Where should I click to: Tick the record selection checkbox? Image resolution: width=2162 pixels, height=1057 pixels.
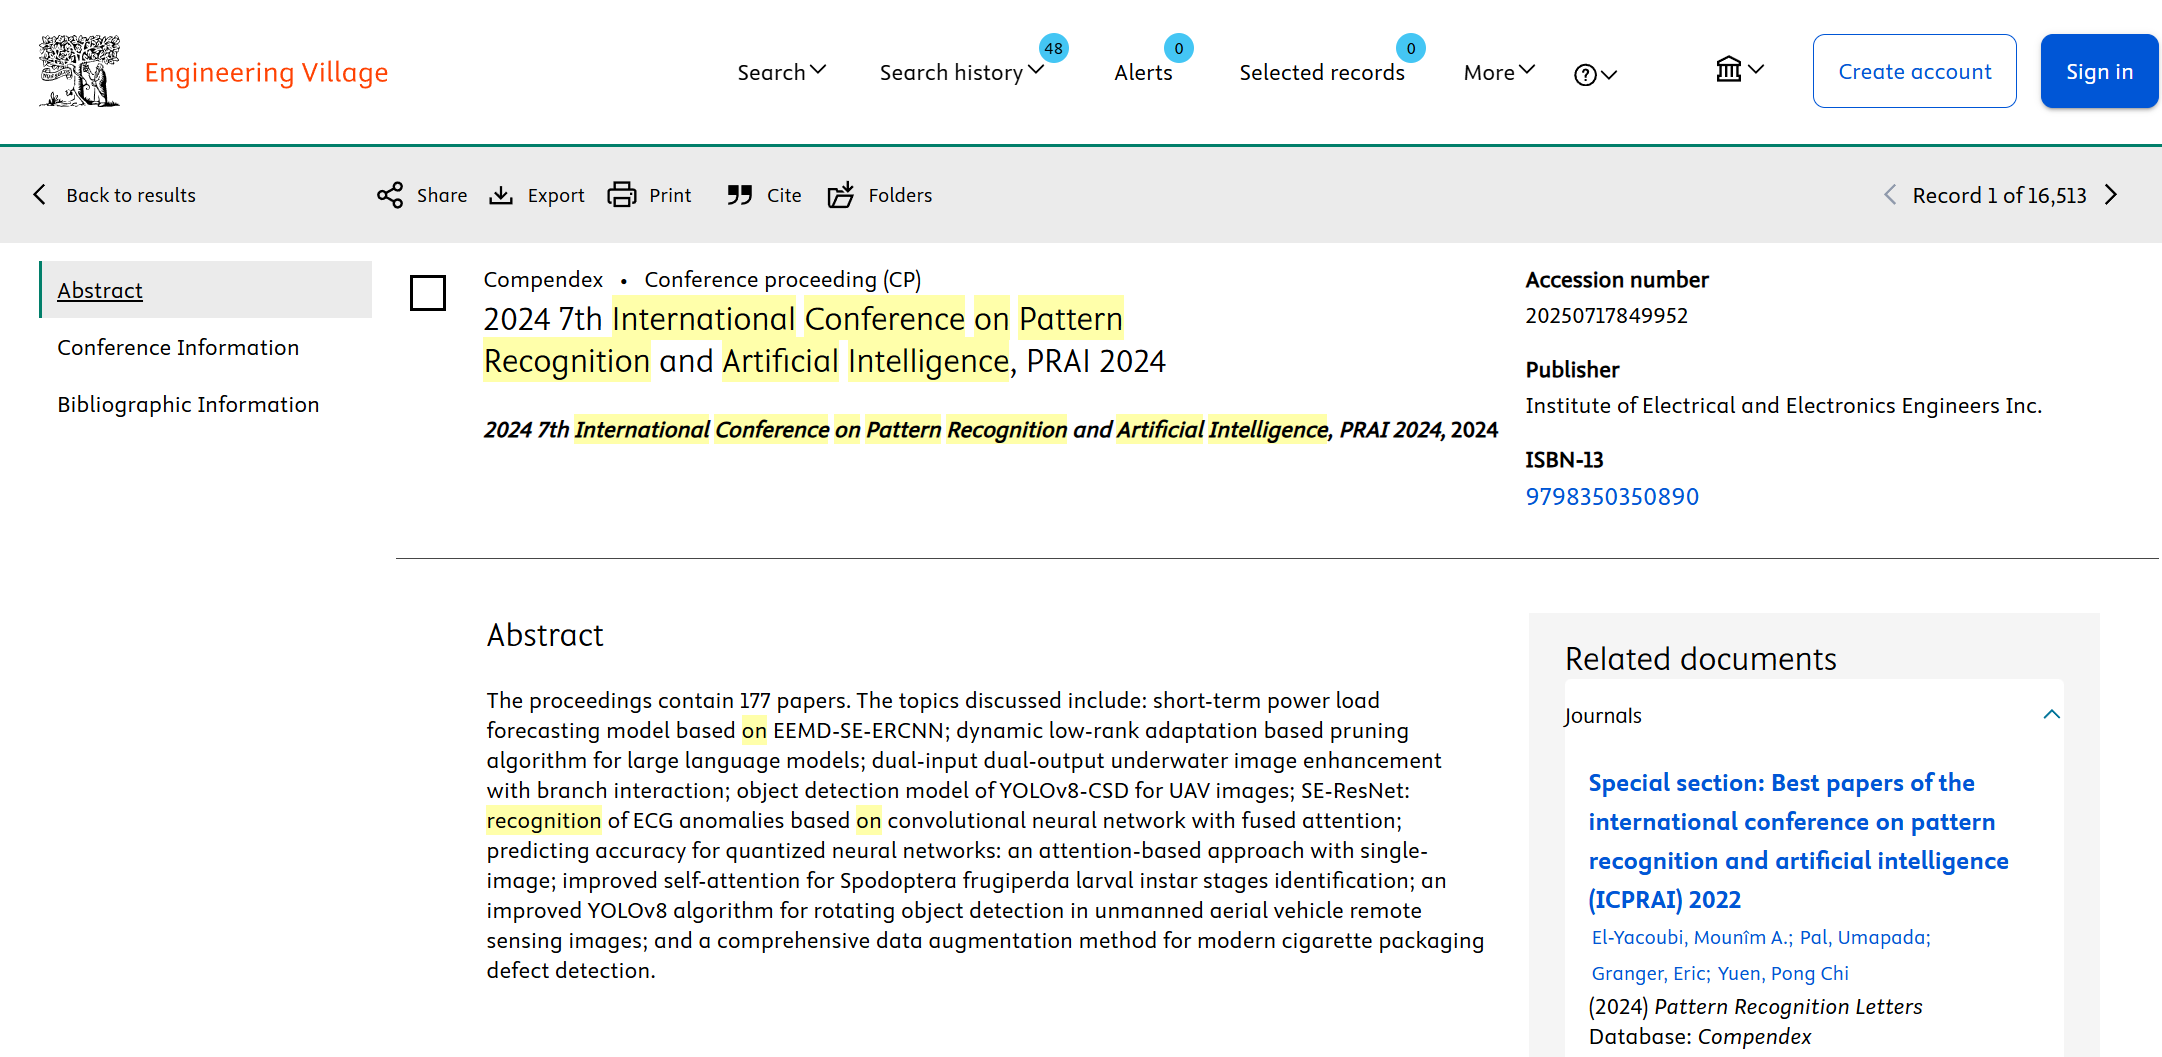click(x=428, y=293)
